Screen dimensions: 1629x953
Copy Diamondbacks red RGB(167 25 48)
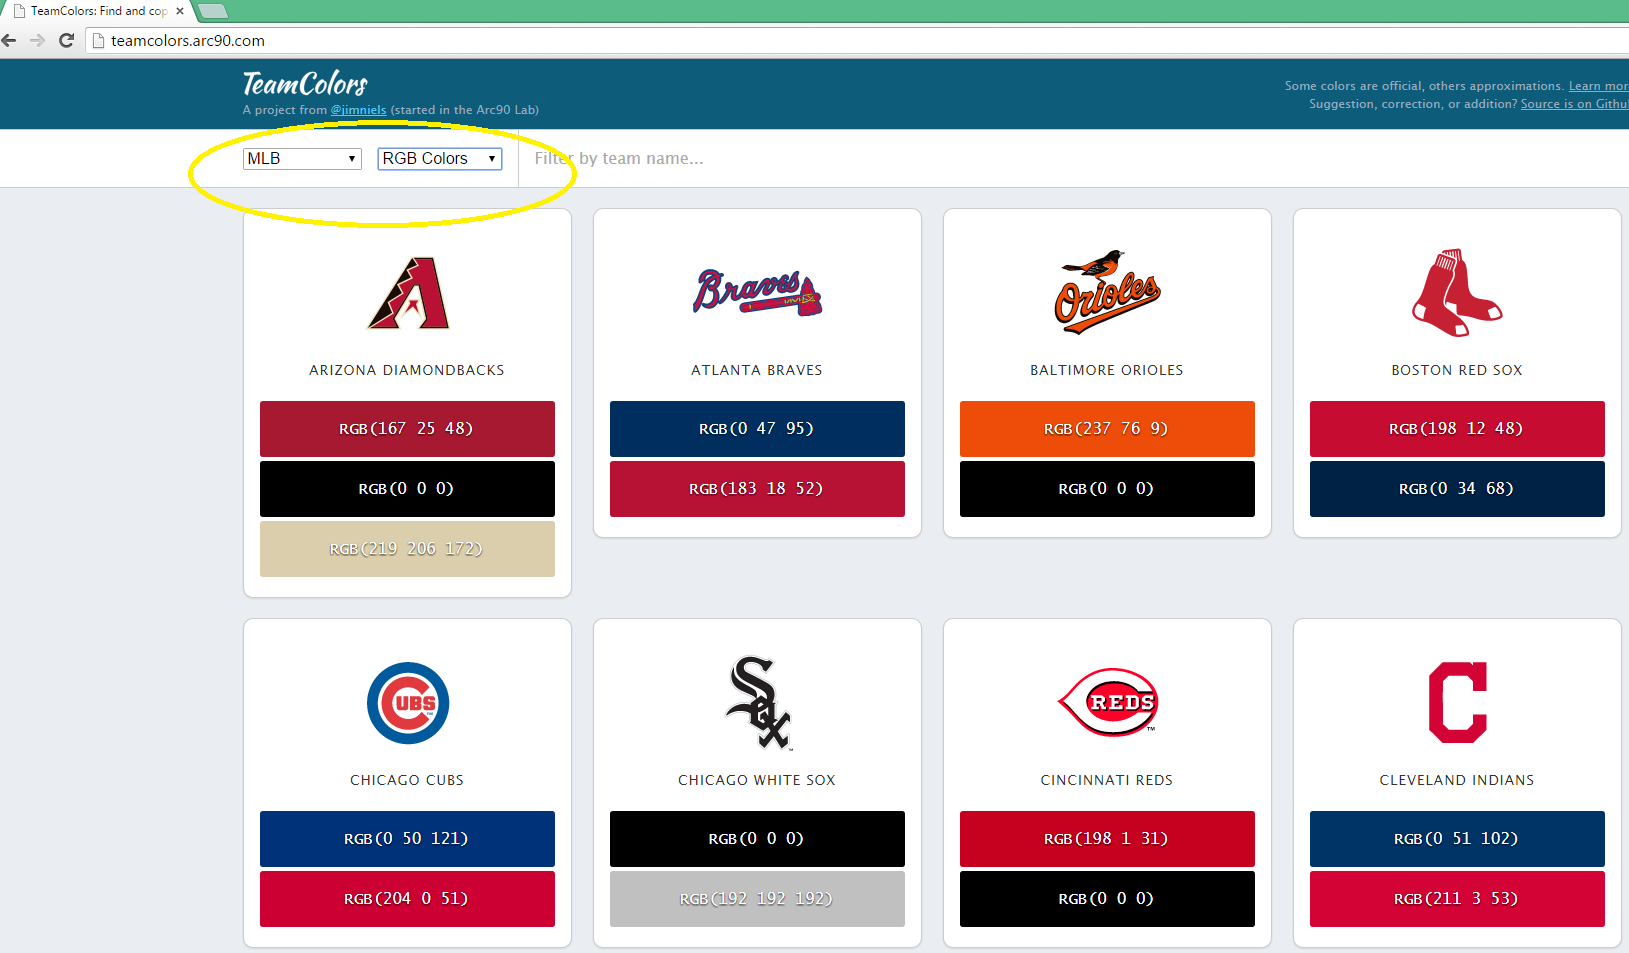pyautogui.click(x=407, y=429)
